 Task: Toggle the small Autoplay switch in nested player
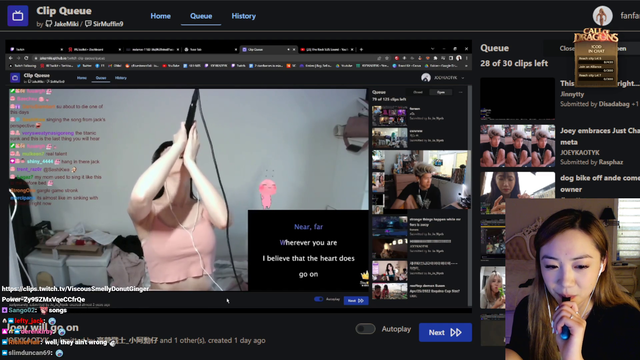(x=318, y=299)
